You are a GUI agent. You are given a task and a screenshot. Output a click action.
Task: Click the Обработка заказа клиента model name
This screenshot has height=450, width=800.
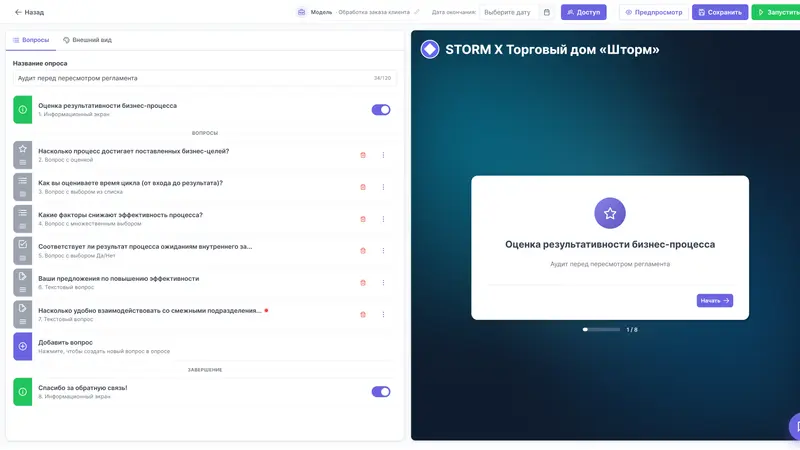pos(374,12)
